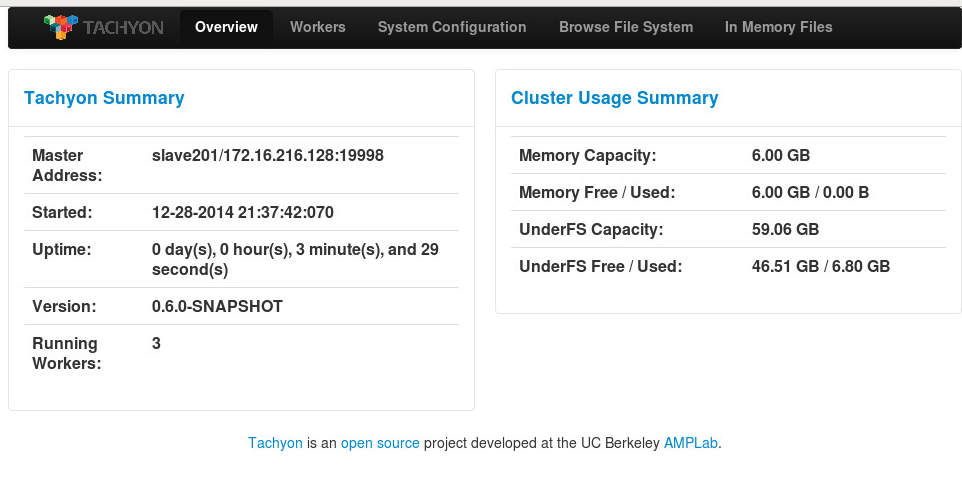
Task: Select the master address slave201/172.16.216.128:19998
Action: [x=267, y=155]
